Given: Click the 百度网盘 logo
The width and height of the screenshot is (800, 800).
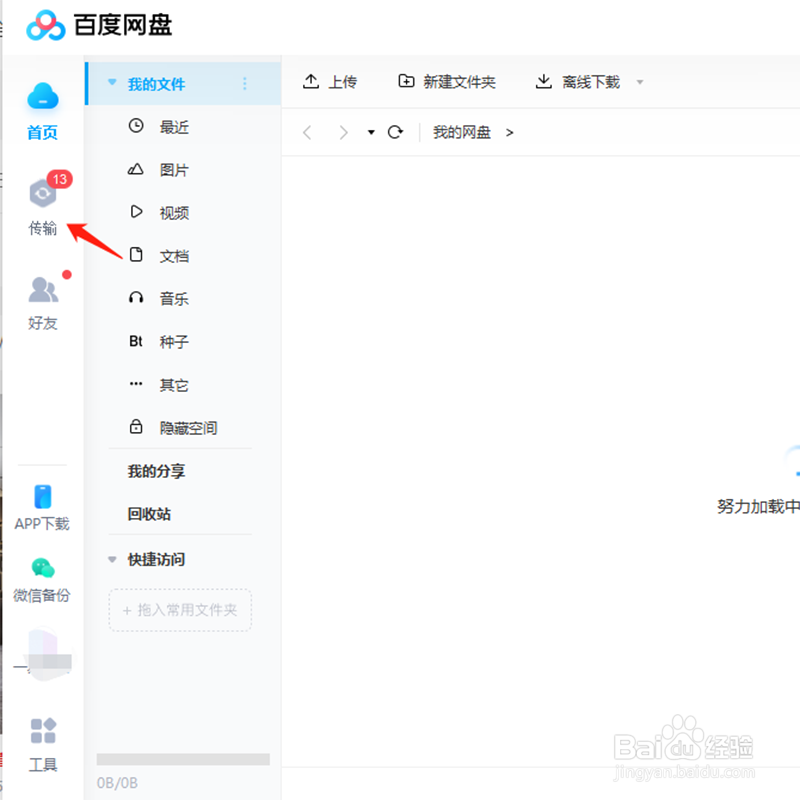Looking at the screenshot, I should tap(99, 25).
